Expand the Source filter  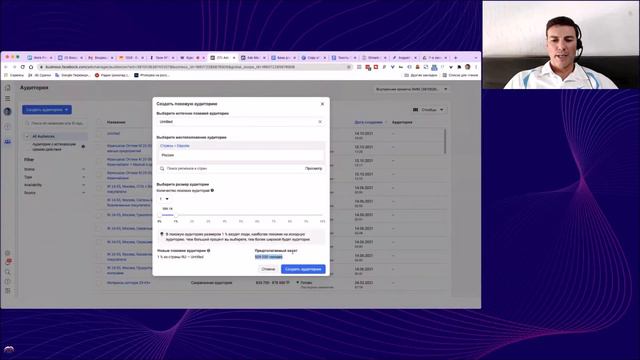tap(54, 193)
